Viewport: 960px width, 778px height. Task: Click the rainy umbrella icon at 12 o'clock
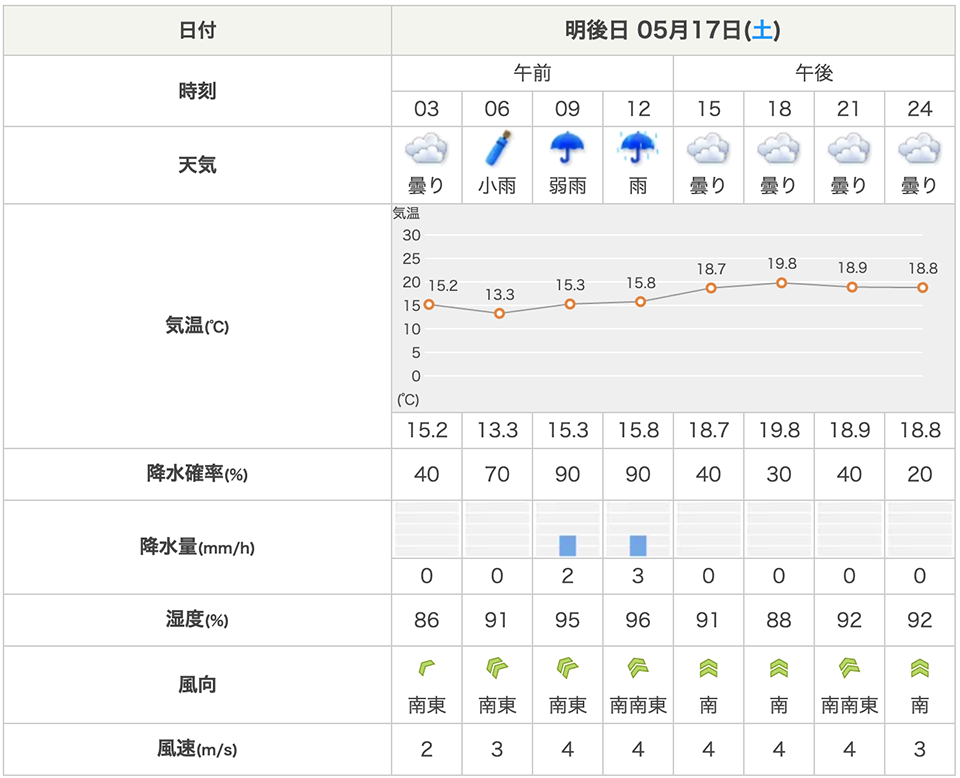[x=638, y=148]
